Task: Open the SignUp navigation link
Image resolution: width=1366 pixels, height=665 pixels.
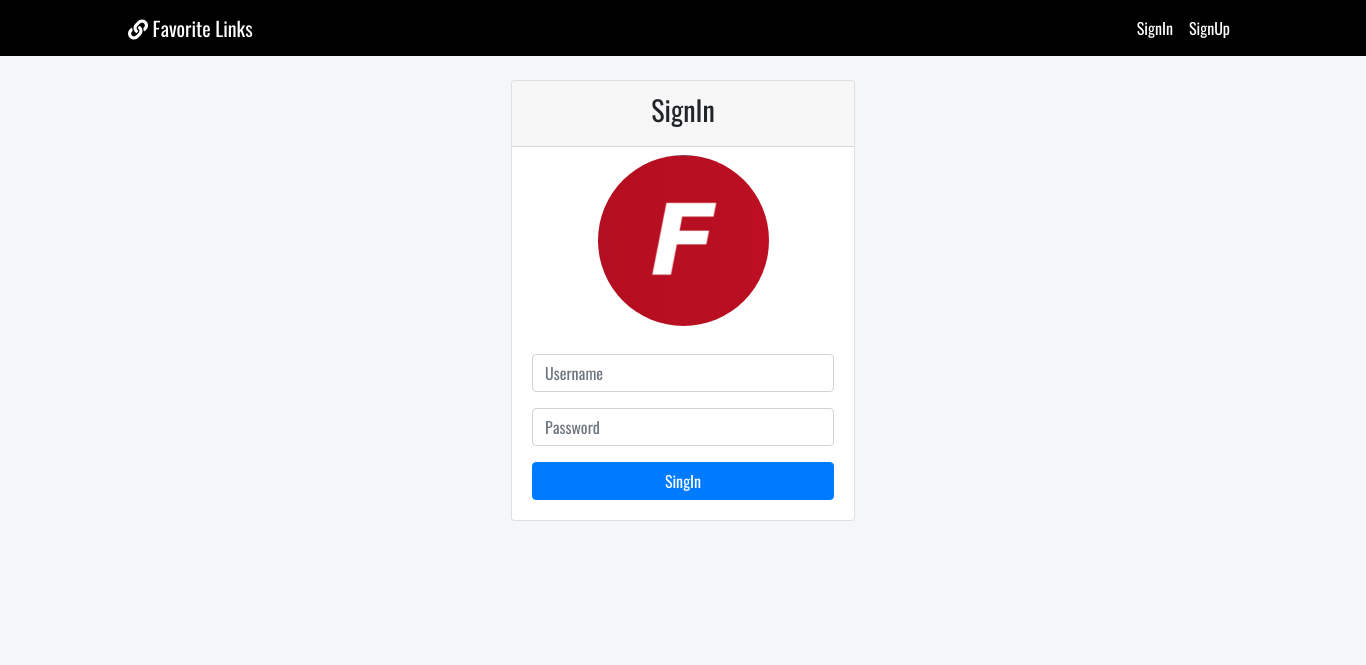Action: tap(1209, 28)
